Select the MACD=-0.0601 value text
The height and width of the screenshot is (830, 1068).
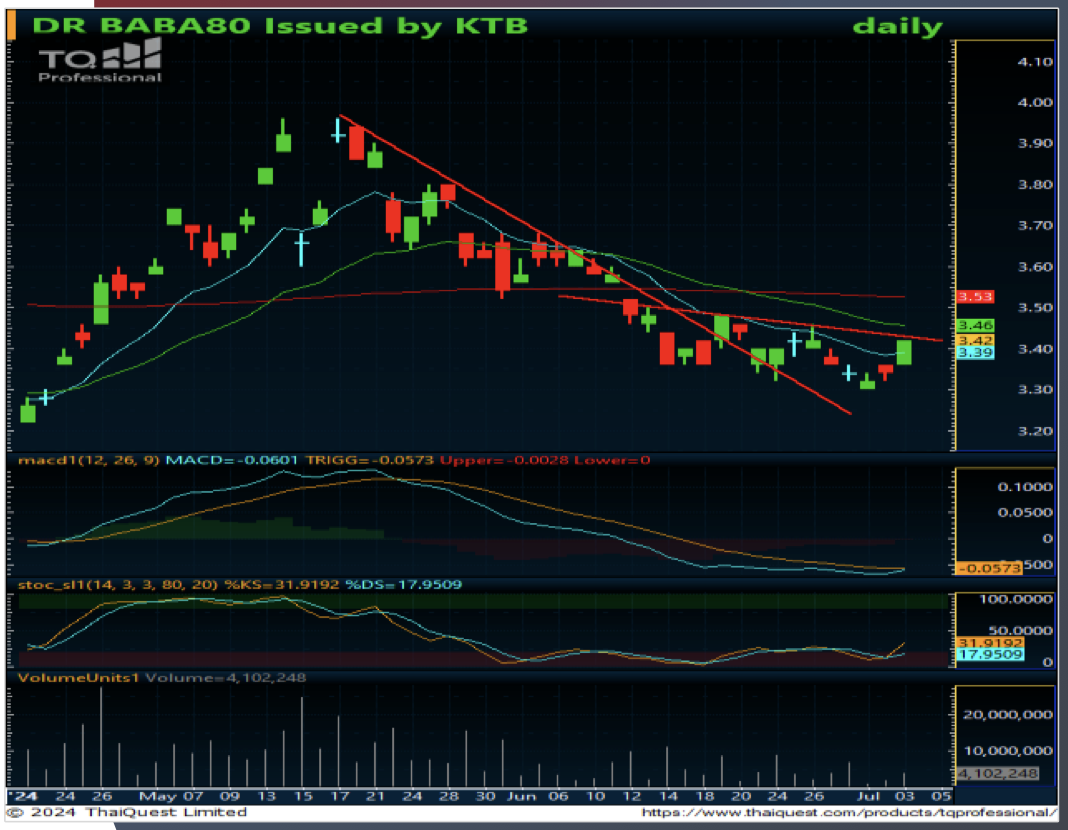[x=232, y=460]
